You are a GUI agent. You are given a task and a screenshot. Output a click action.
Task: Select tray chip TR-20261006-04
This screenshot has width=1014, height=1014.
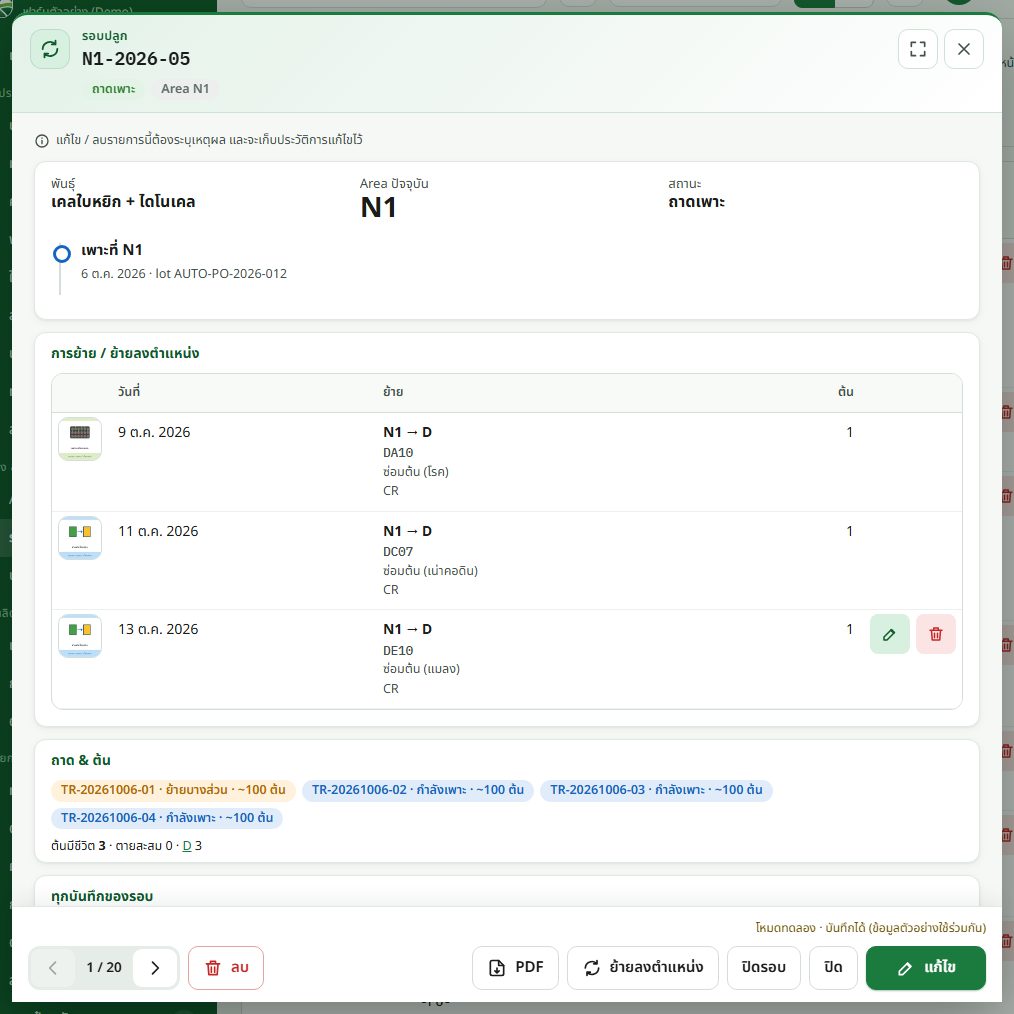coord(167,818)
